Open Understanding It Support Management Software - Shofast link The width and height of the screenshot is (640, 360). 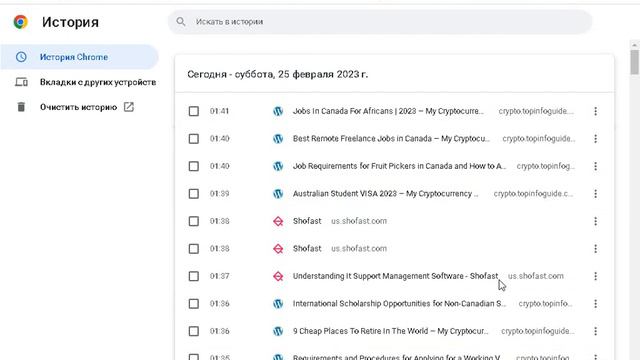tap(396, 276)
